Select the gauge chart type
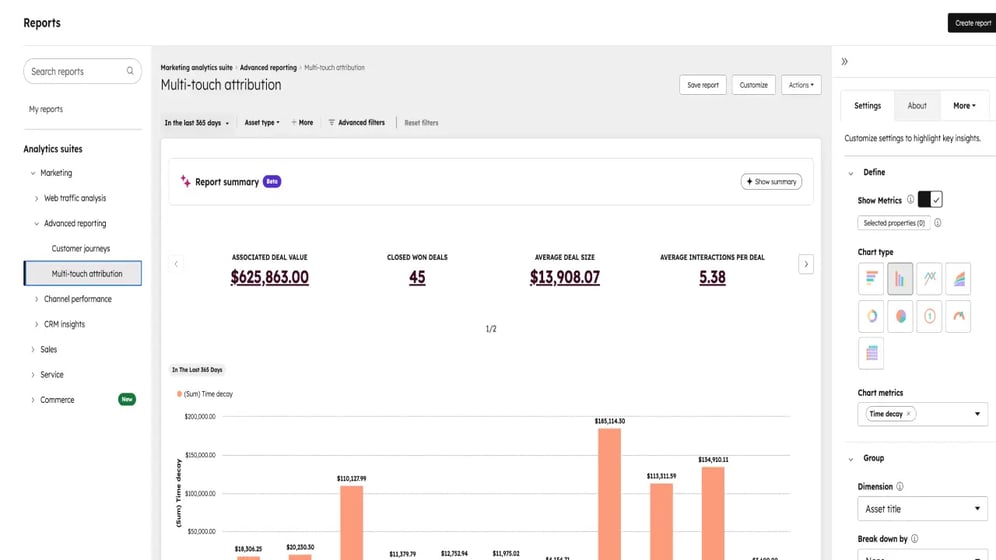996x560 pixels. coord(959,316)
